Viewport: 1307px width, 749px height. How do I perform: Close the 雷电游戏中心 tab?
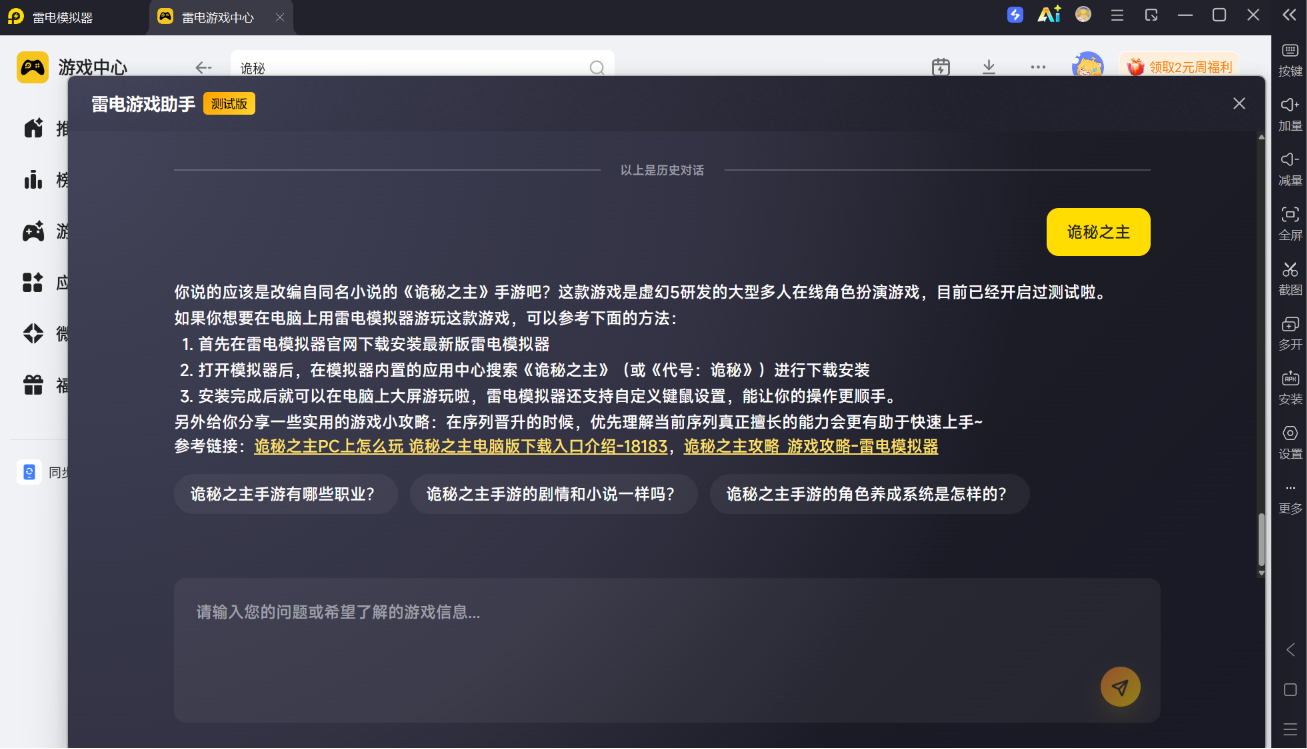[279, 18]
